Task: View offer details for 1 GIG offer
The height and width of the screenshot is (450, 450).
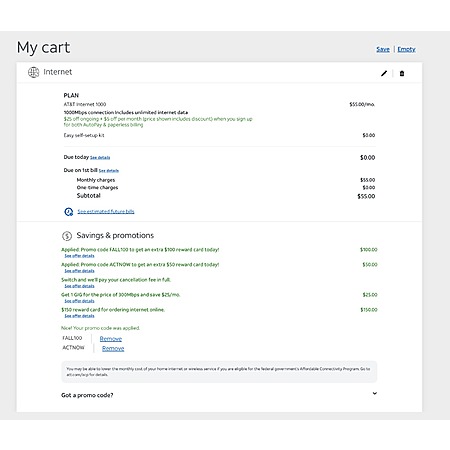Action: click(x=79, y=301)
